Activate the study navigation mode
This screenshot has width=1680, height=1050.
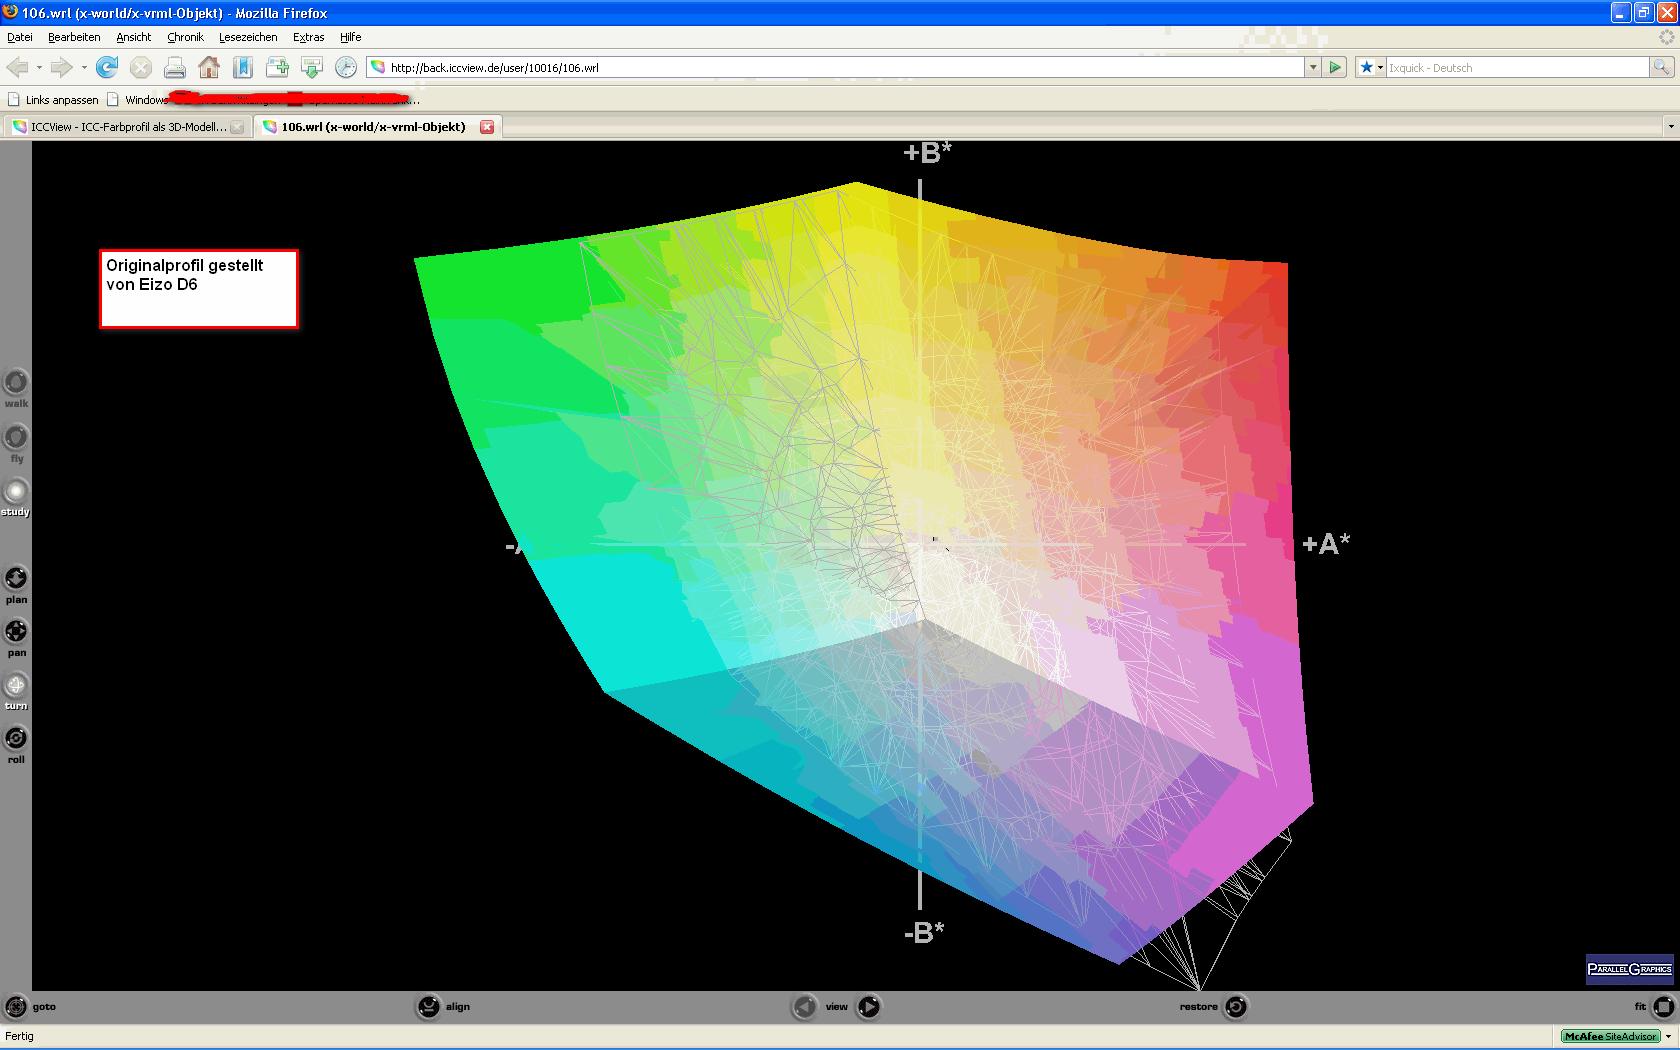pyautogui.click(x=16, y=491)
